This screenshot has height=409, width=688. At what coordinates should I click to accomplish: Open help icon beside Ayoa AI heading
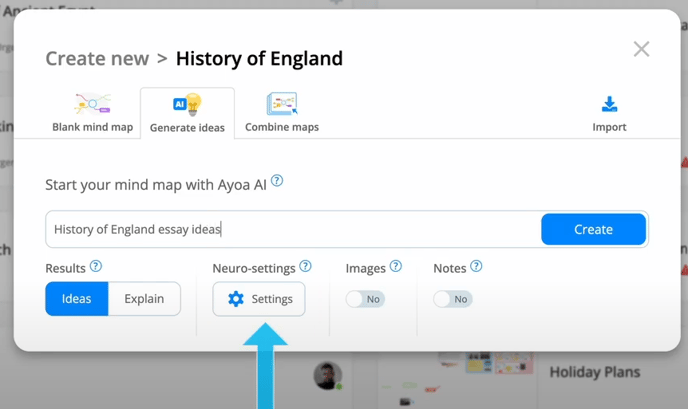tap(277, 180)
